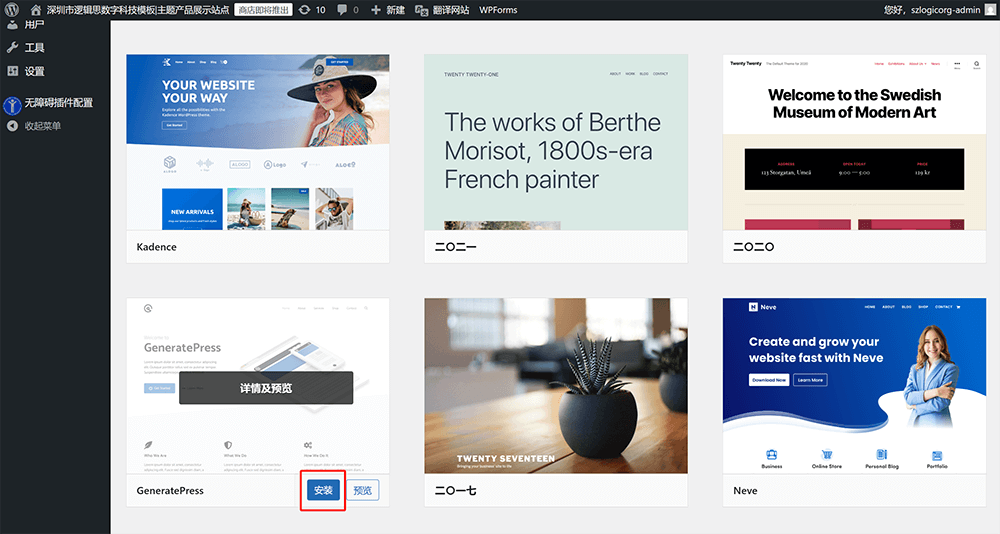Click the 设置 settings icon in the sidebar
Image resolution: width=1000 pixels, height=534 pixels.
12,71
